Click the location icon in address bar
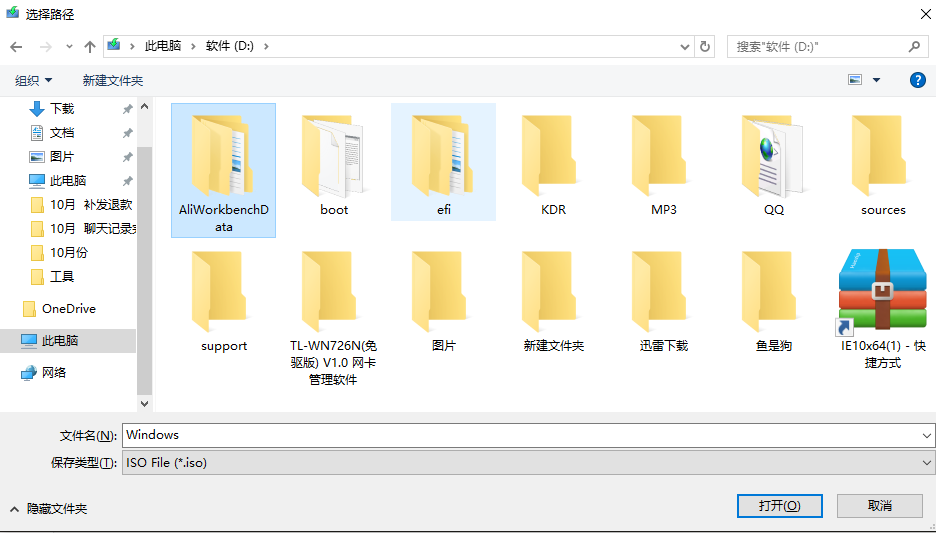The image size is (936, 533). [x=113, y=45]
